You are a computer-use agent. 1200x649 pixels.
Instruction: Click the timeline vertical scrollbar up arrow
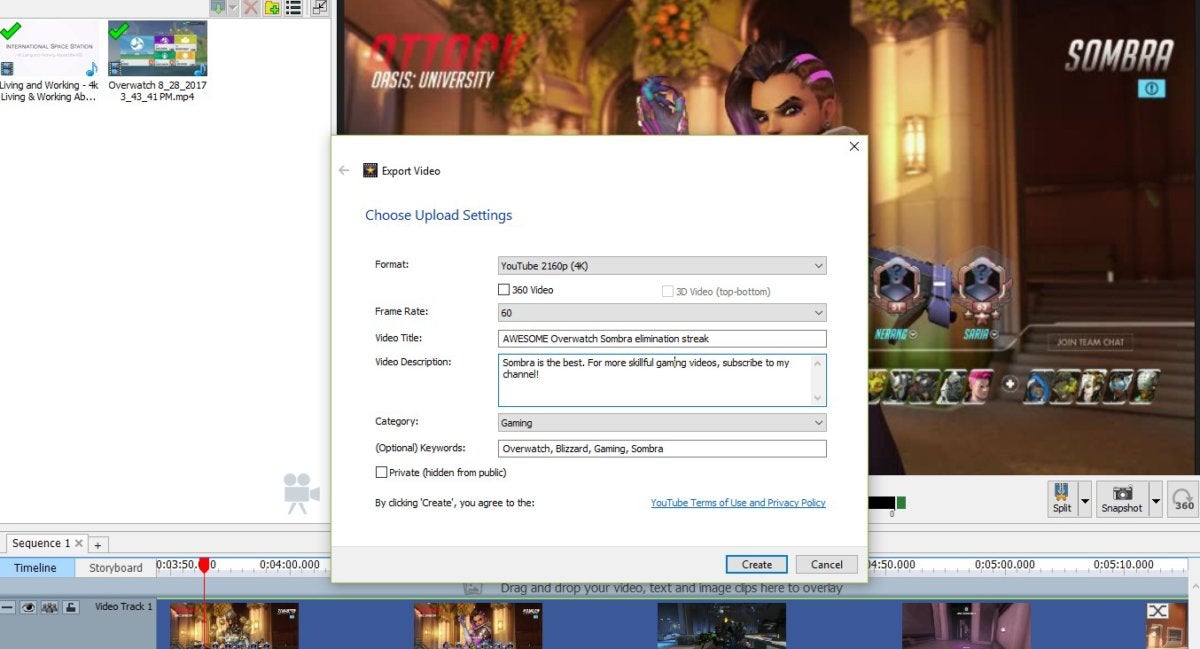pos(1193,586)
